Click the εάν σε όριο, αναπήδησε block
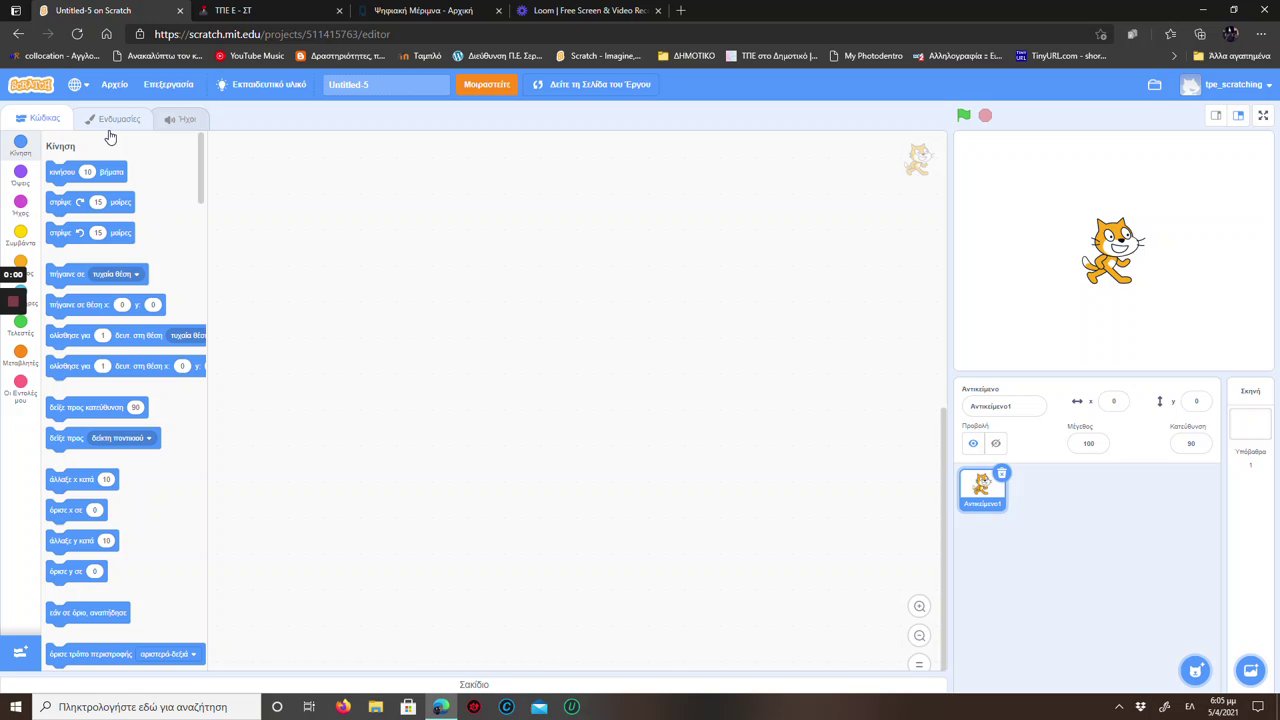 [88, 613]
